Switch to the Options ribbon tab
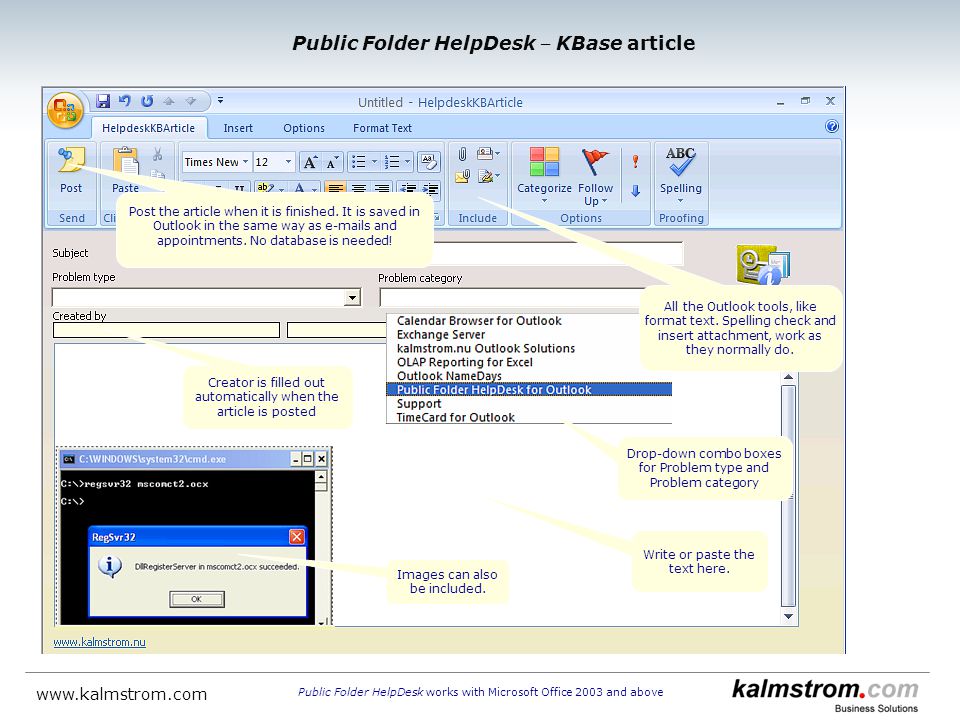This screenshot has width=960, height=720. coord(304,128)
